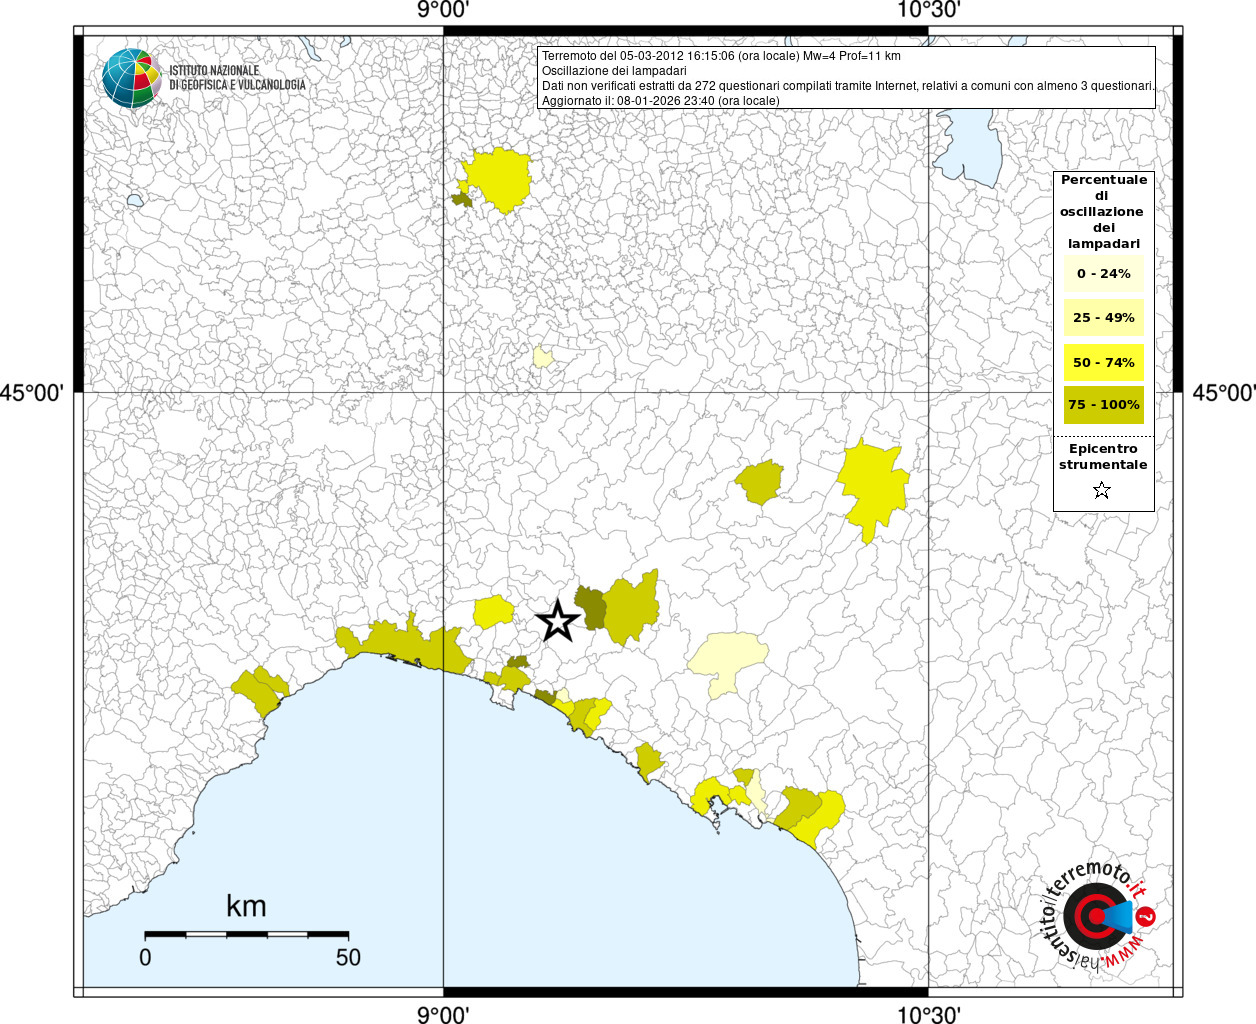The image size is (1256, 1024).
Task: Select the 0 - 24% legend swatch
Action: click(1103, 273)
